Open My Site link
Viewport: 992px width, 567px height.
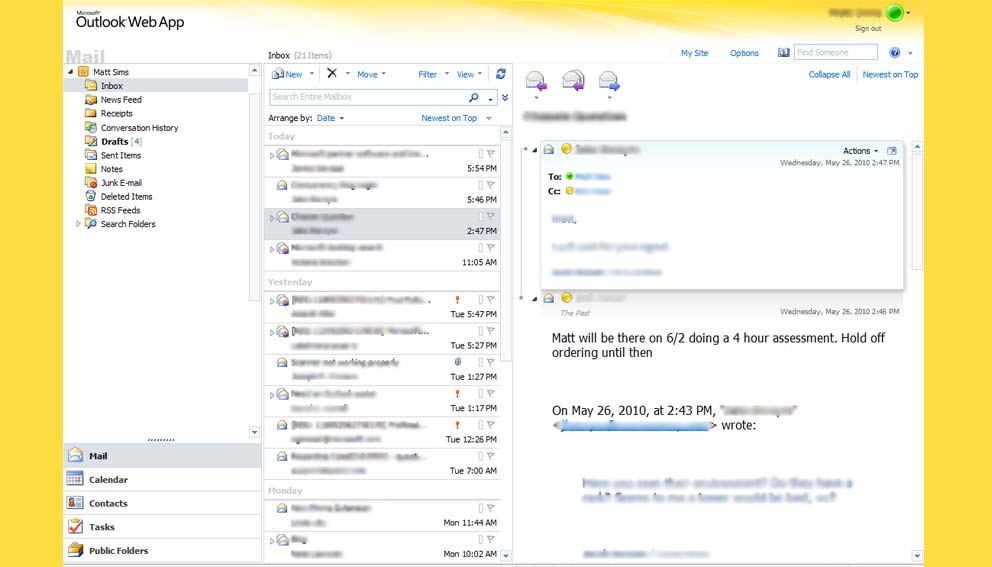pos(694,53)
